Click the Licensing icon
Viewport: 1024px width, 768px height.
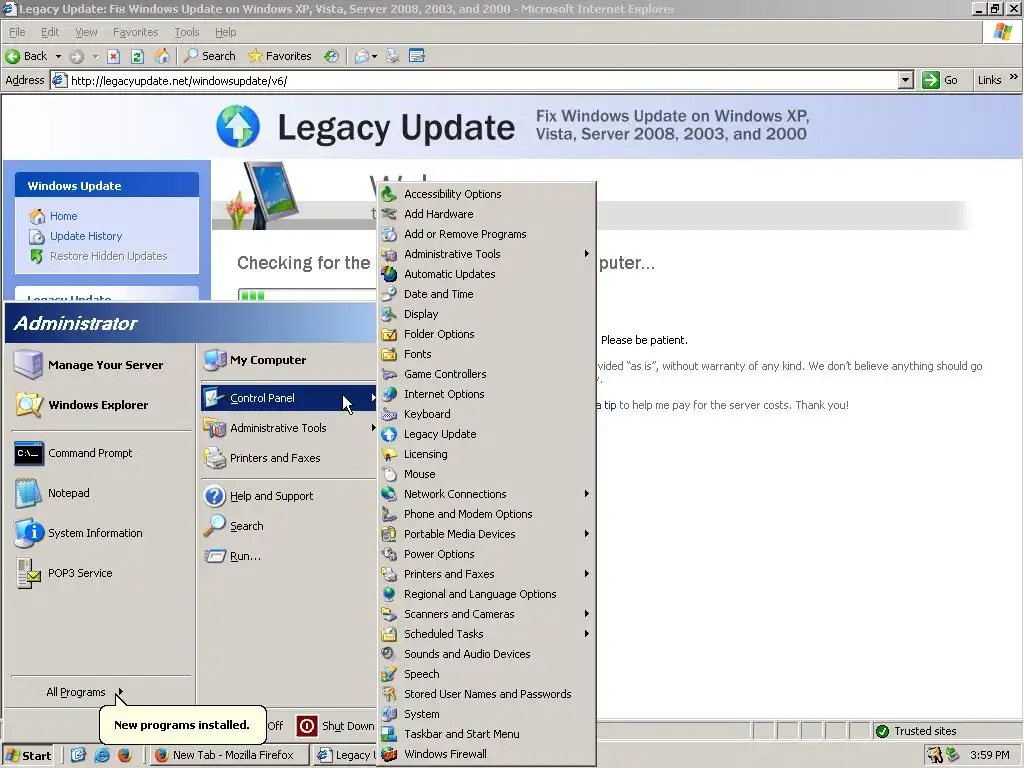click(389, 454)
